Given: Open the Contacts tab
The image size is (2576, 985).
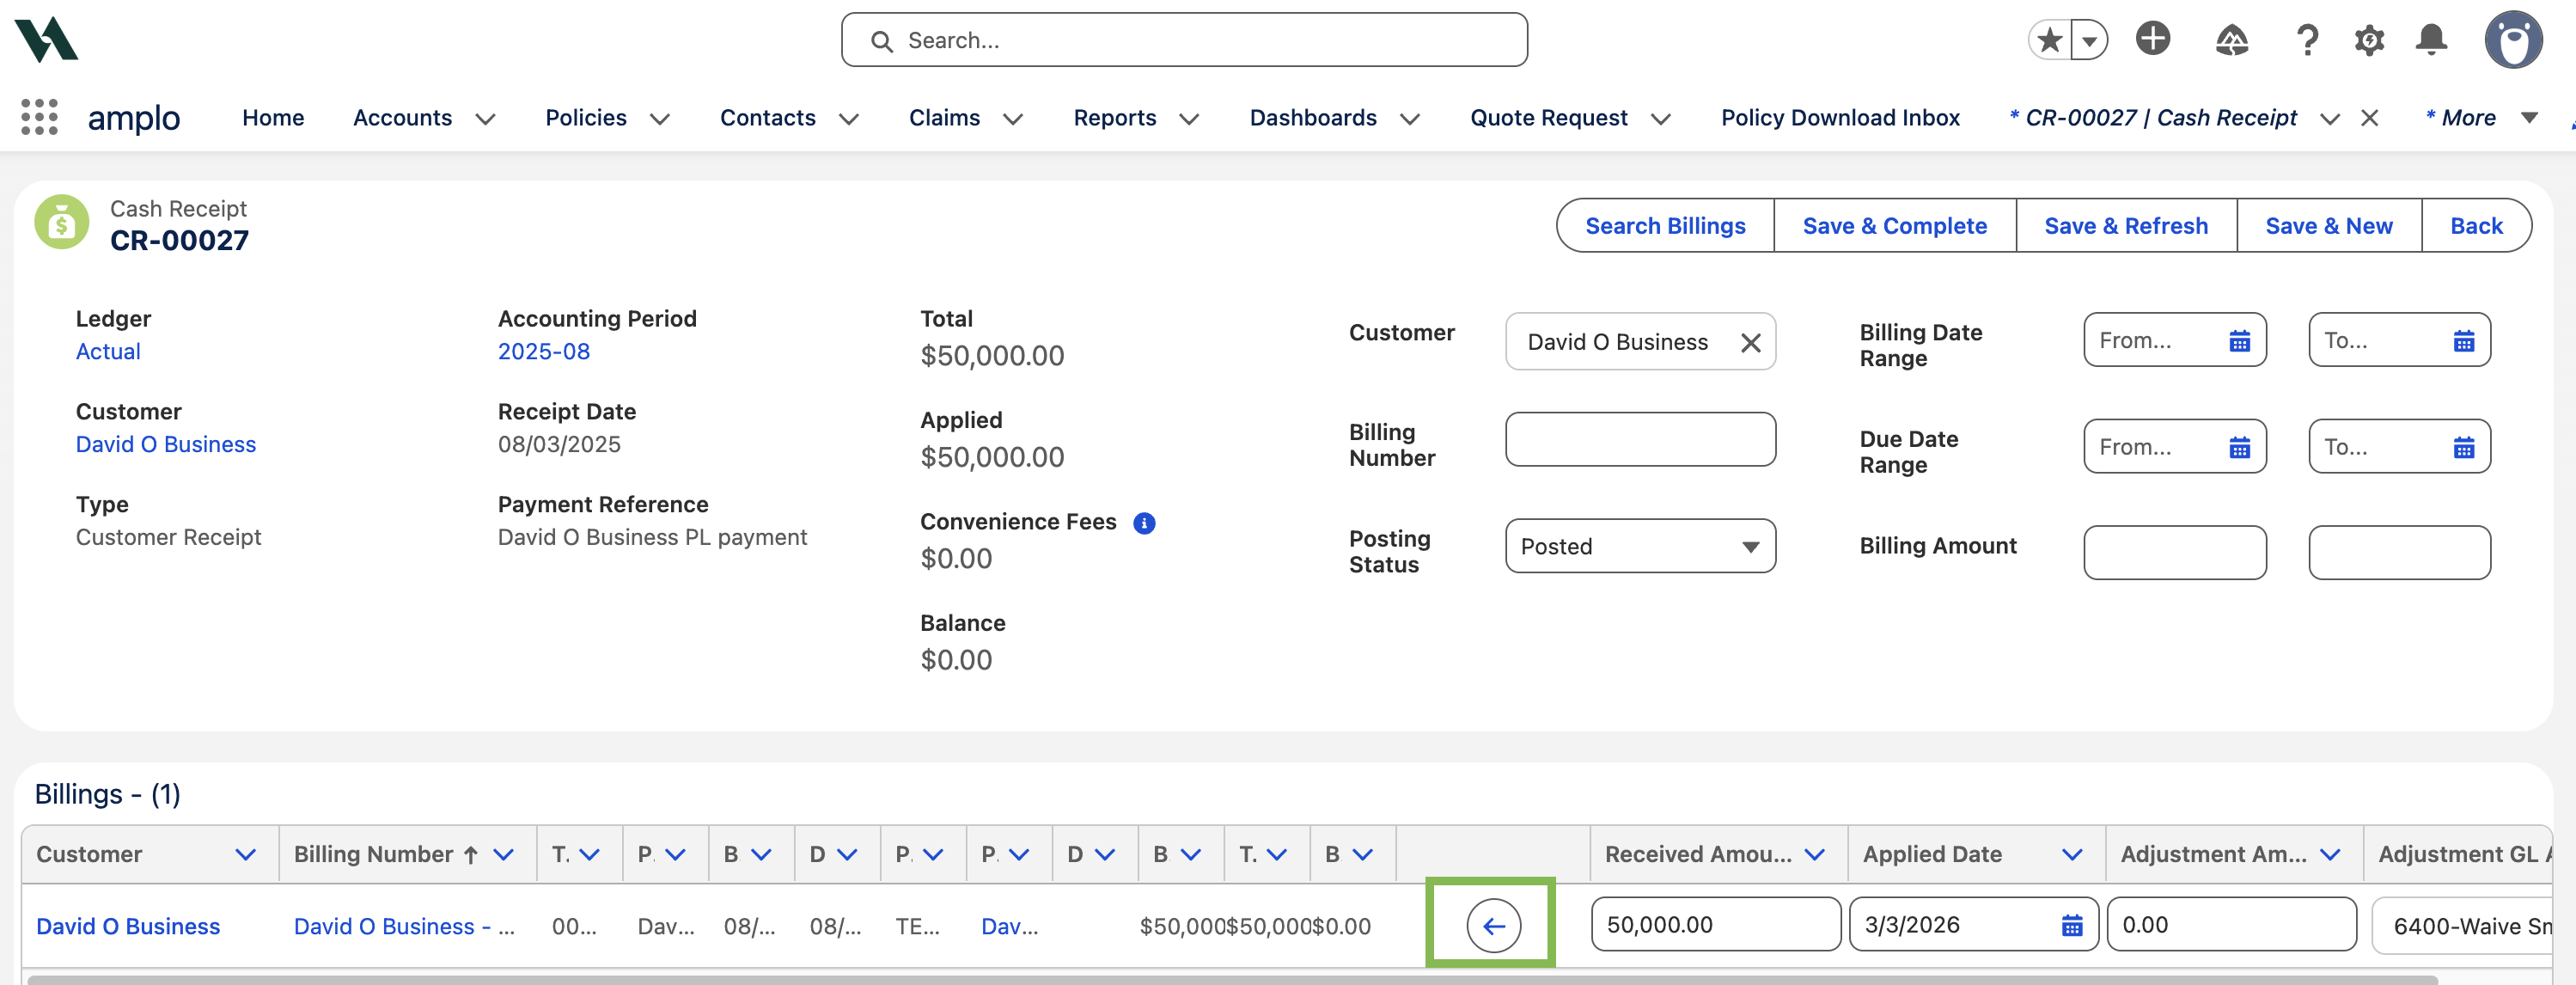Looking at the screenshot, I should (768, 118).
